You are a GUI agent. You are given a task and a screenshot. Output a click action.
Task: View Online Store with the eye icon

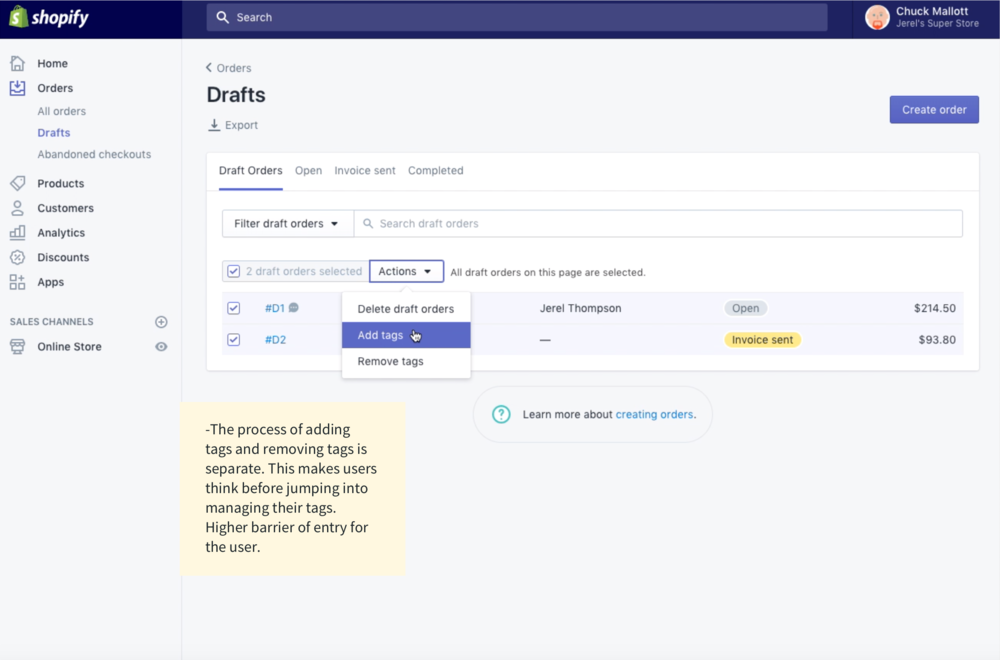coord(161,346)
